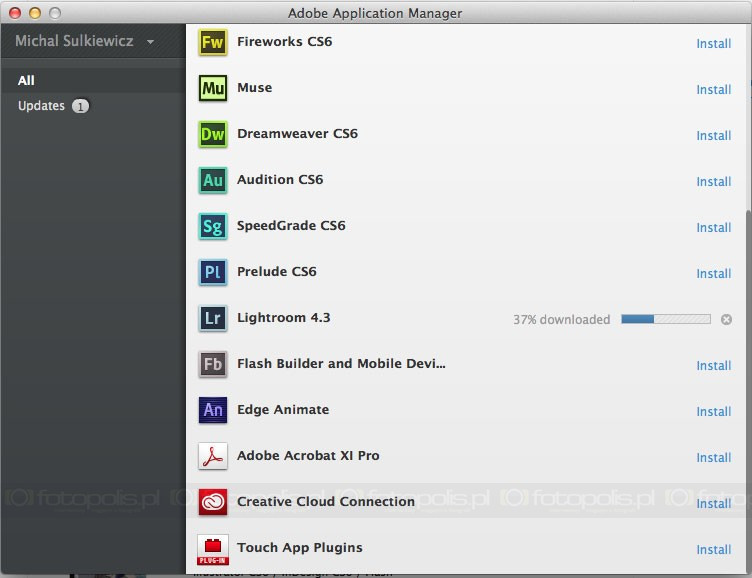Install Touch App Plugins
This screenshot has width=752, height=578.
(714, 550)
